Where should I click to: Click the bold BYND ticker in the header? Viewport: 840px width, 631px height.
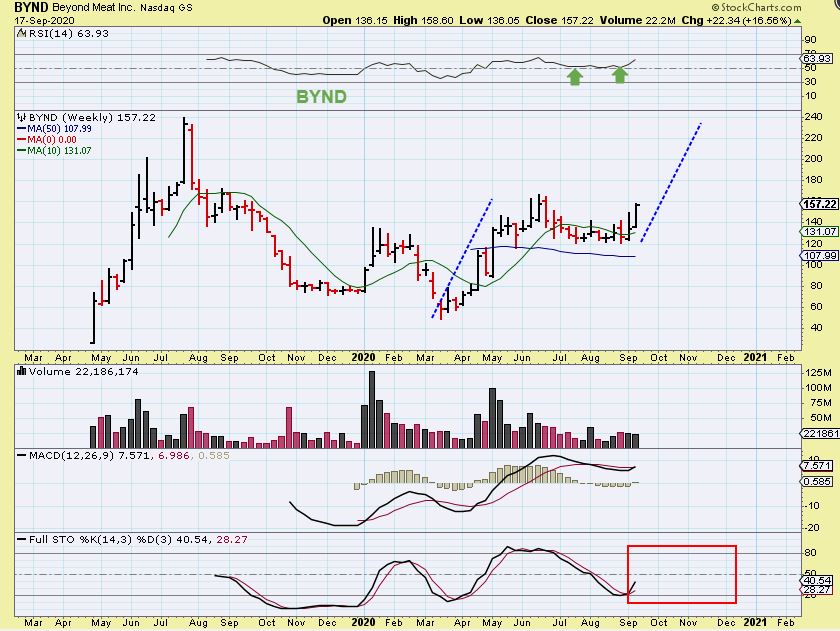pos(31,7)
